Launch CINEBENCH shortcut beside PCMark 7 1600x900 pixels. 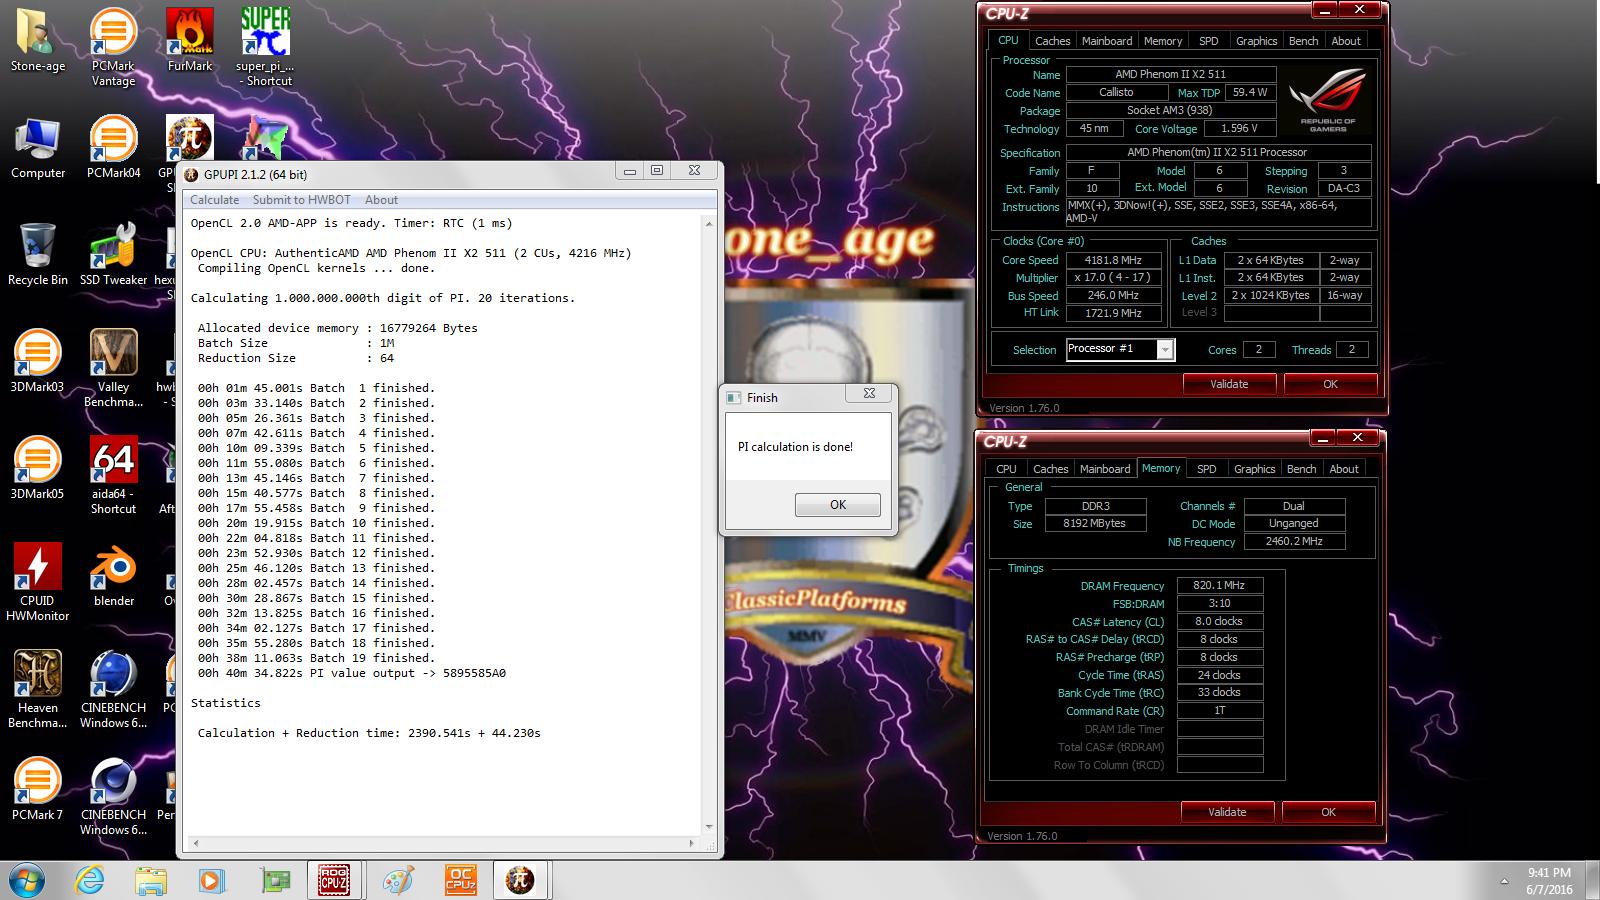coord(113,797)
